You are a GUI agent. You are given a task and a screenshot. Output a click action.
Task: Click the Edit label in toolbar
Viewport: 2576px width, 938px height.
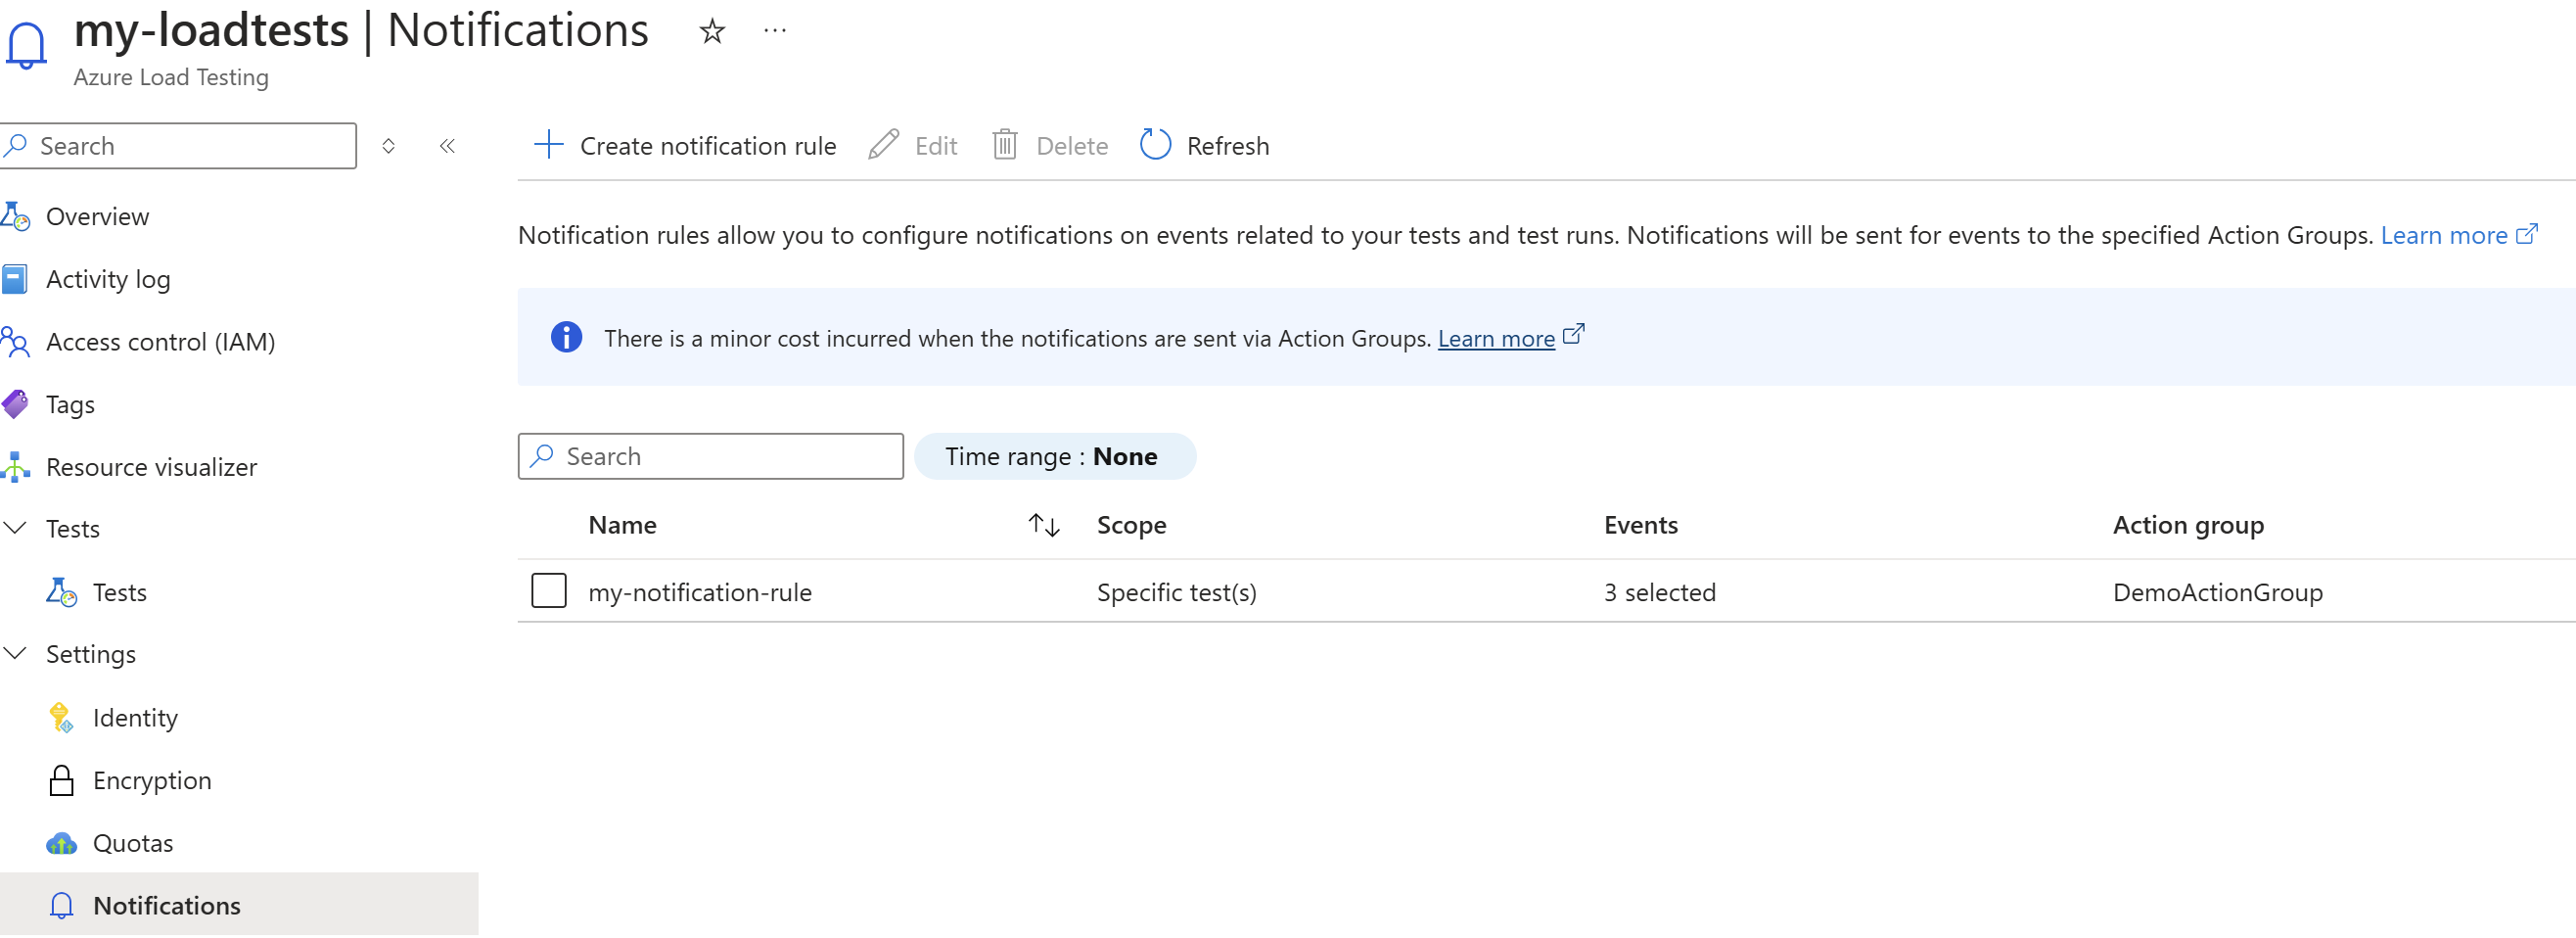(935, 146)
